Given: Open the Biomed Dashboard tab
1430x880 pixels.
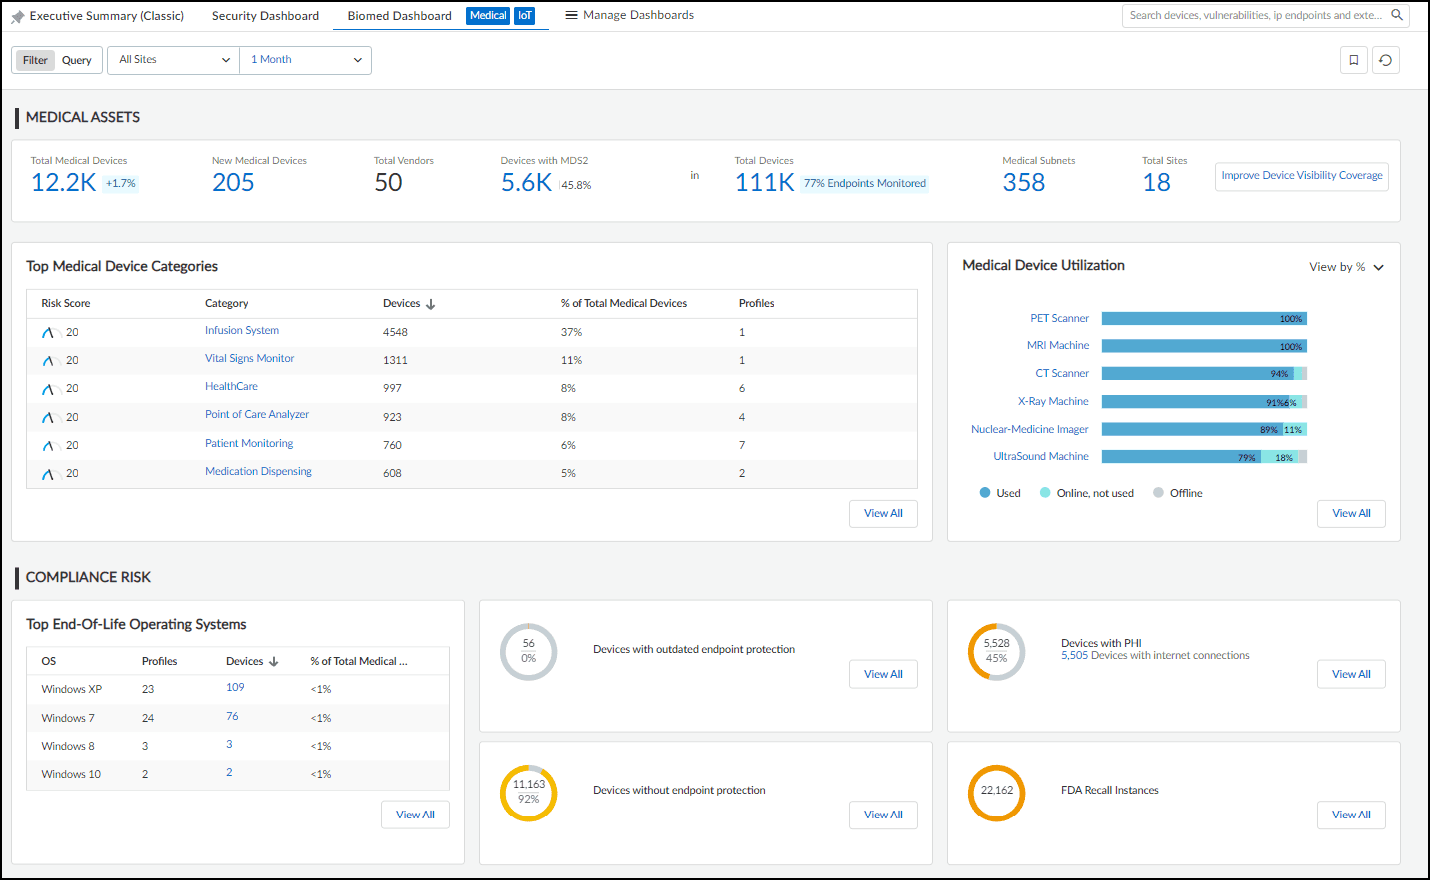Looking at the screenshot, I should point(399,16).
